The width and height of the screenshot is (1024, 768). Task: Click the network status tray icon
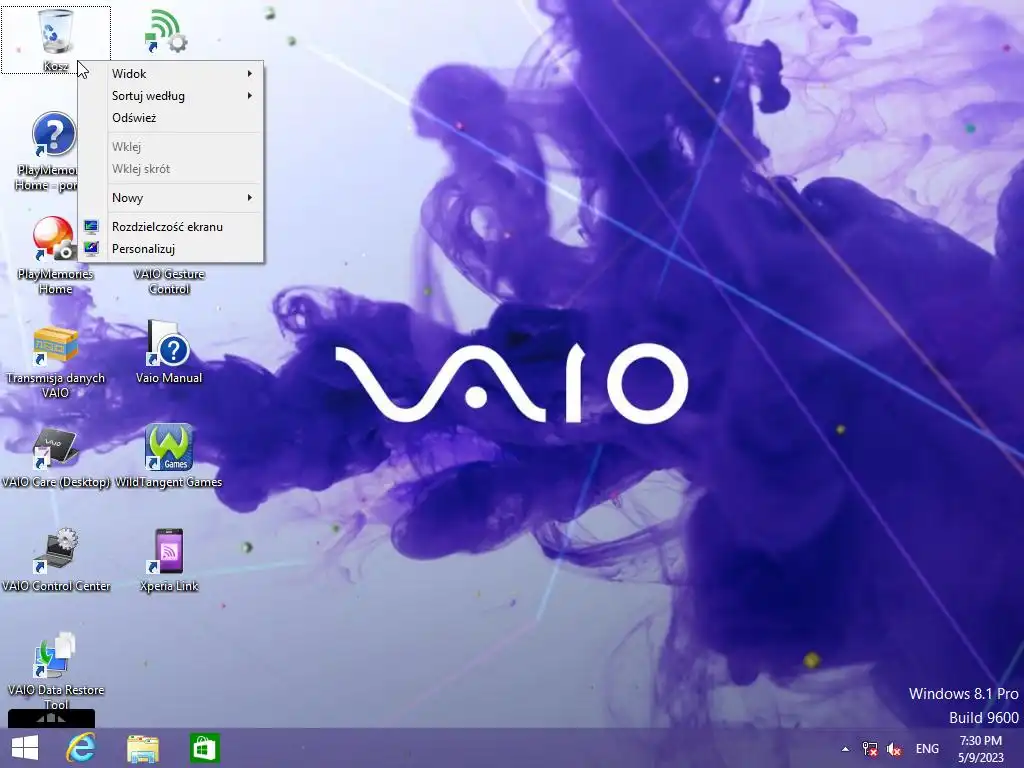[870, 749]
